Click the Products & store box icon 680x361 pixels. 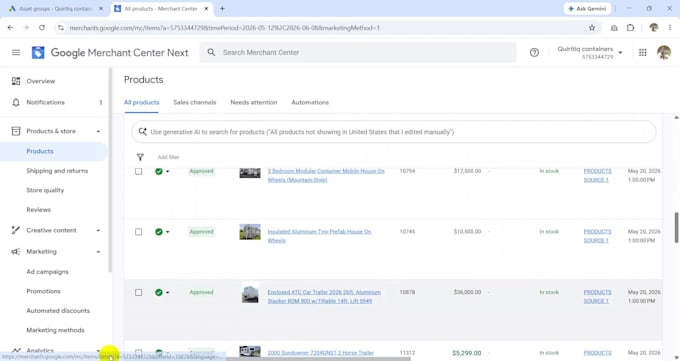tap(16, 131)
